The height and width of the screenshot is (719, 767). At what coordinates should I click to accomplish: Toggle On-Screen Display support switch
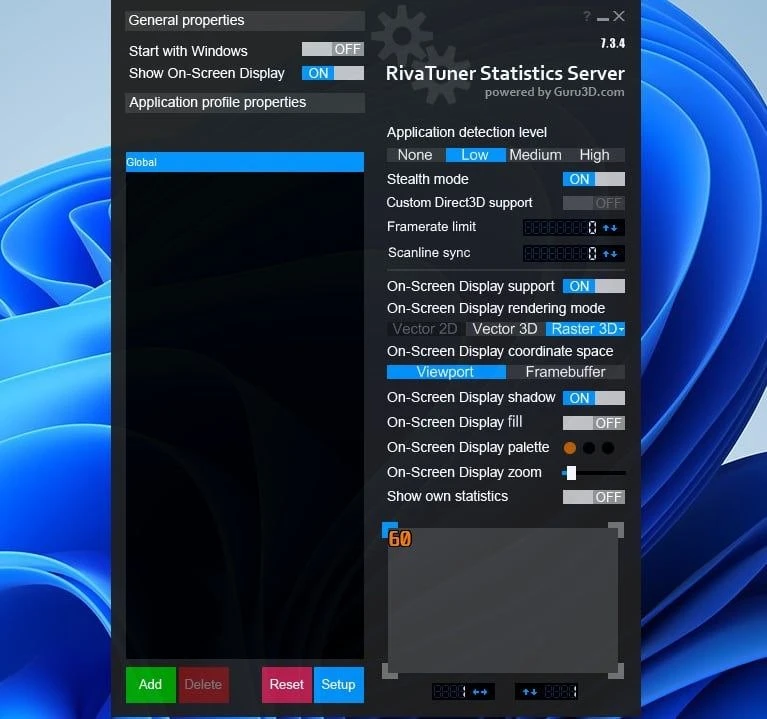(594, 286)
